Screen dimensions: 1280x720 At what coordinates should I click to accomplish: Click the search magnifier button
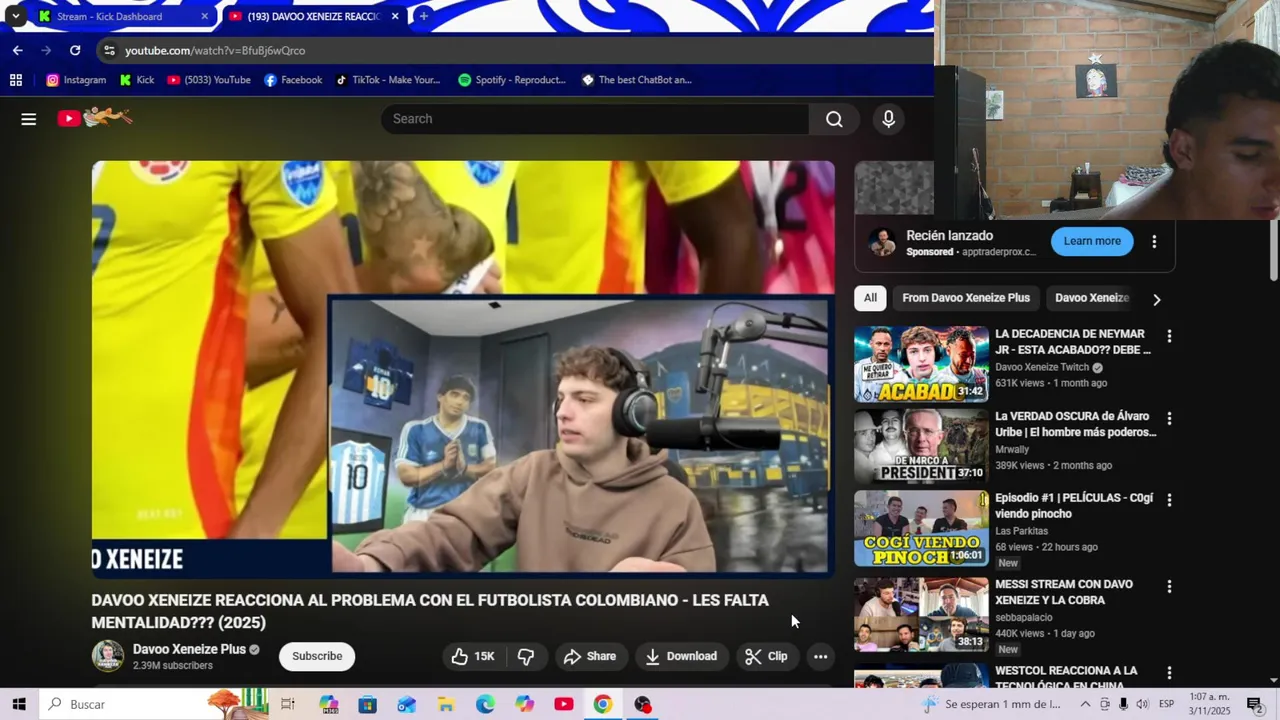click(x=834, y=119)
